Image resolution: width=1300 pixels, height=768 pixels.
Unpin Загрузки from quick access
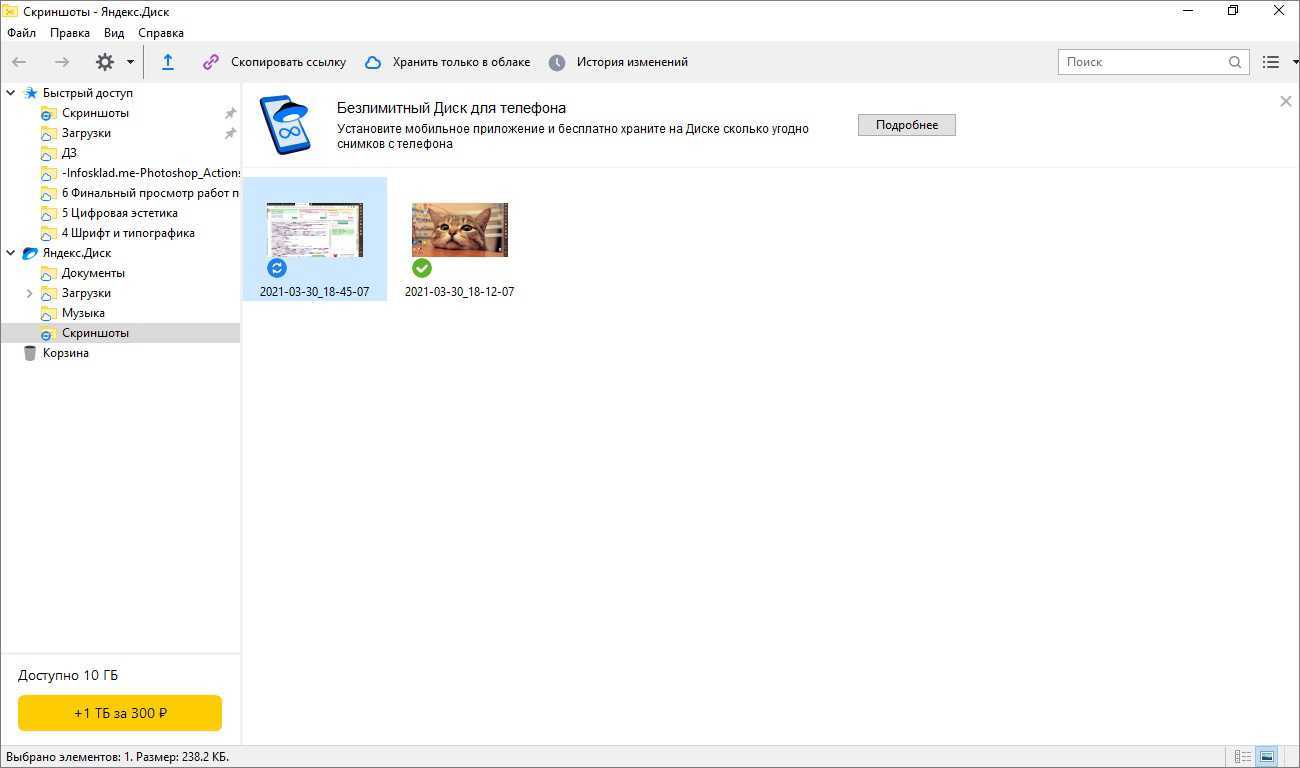coord(230,133)
